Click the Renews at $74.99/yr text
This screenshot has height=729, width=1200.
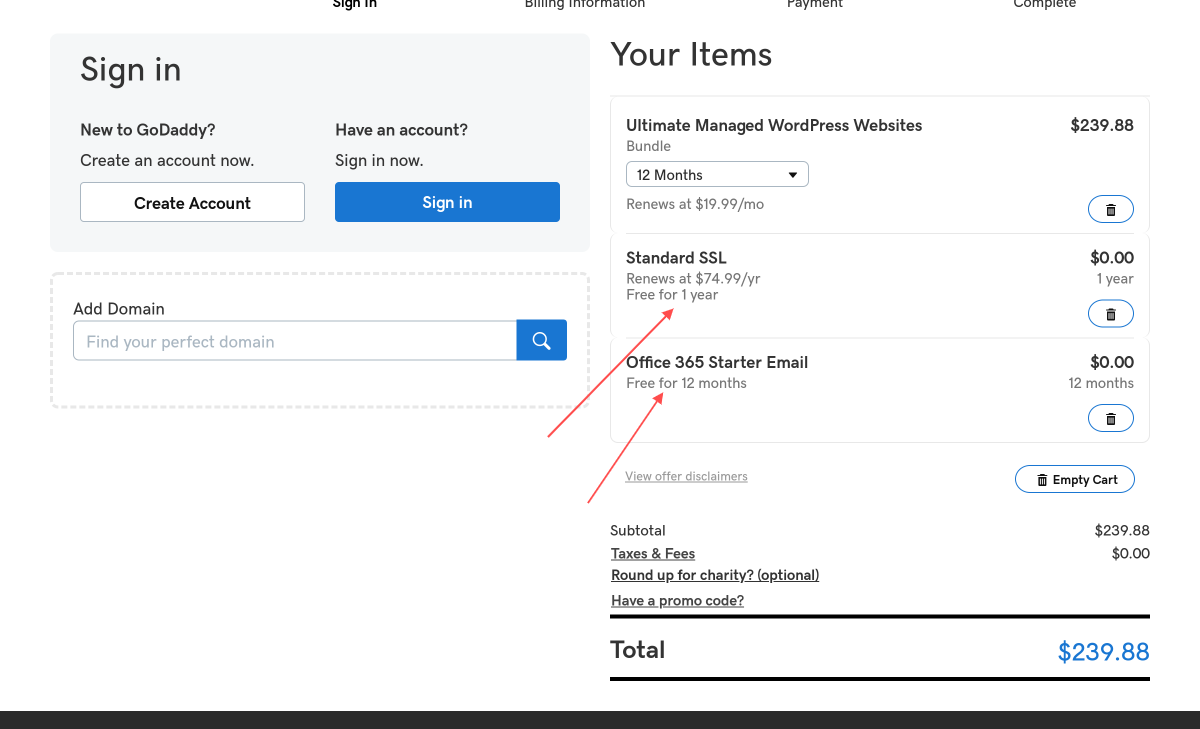tap(693, 278)
